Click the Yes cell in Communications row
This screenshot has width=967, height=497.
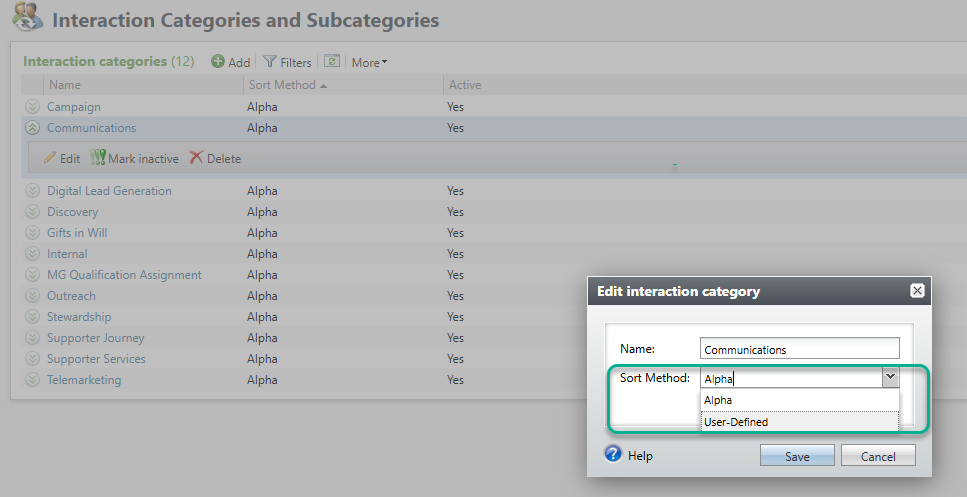pos(455,128)
